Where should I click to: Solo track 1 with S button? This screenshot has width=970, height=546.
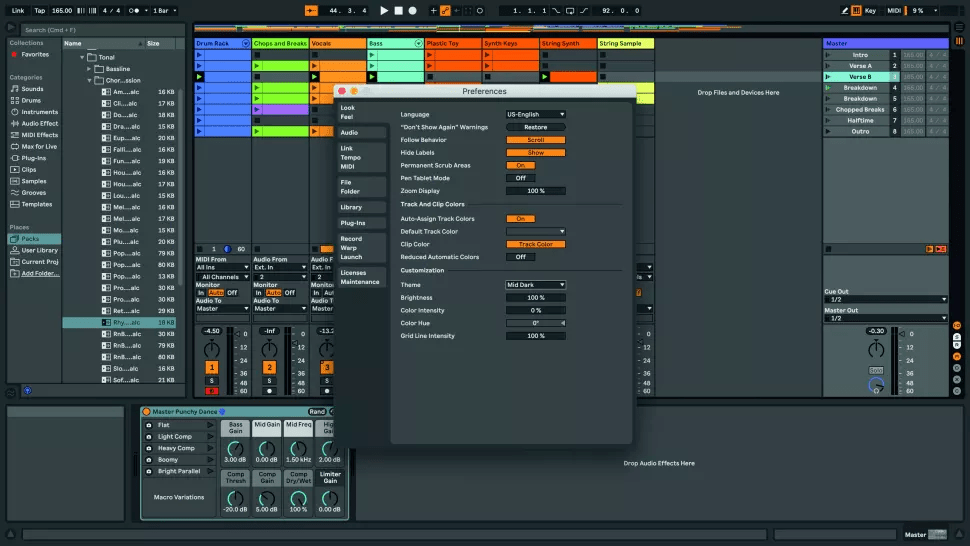[212, 380]
